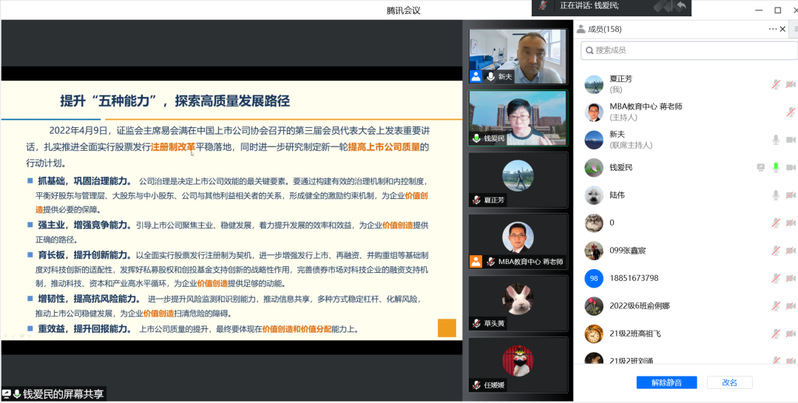
Task: Click 陆伟's name in member list
Action: click(617, 195)
